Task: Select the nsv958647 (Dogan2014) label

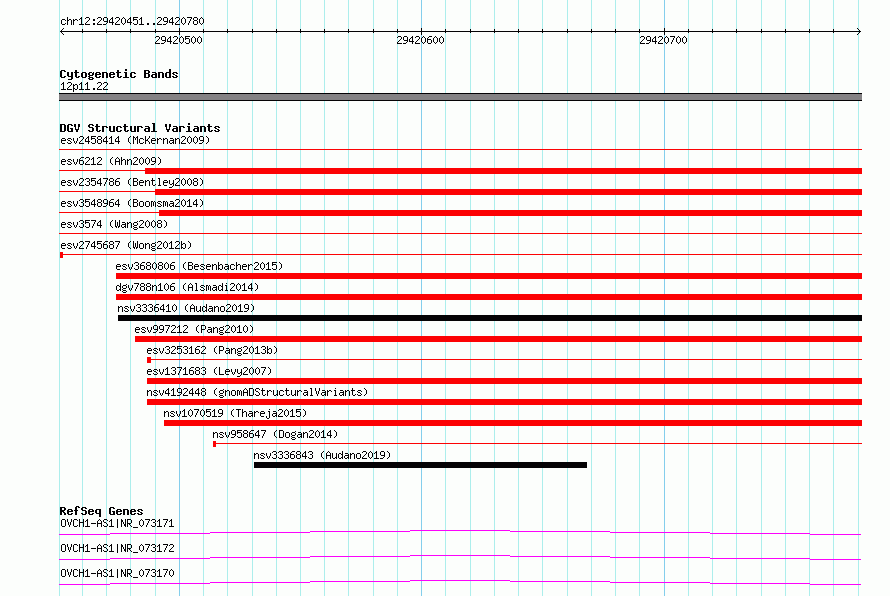Action: point(275,434)
